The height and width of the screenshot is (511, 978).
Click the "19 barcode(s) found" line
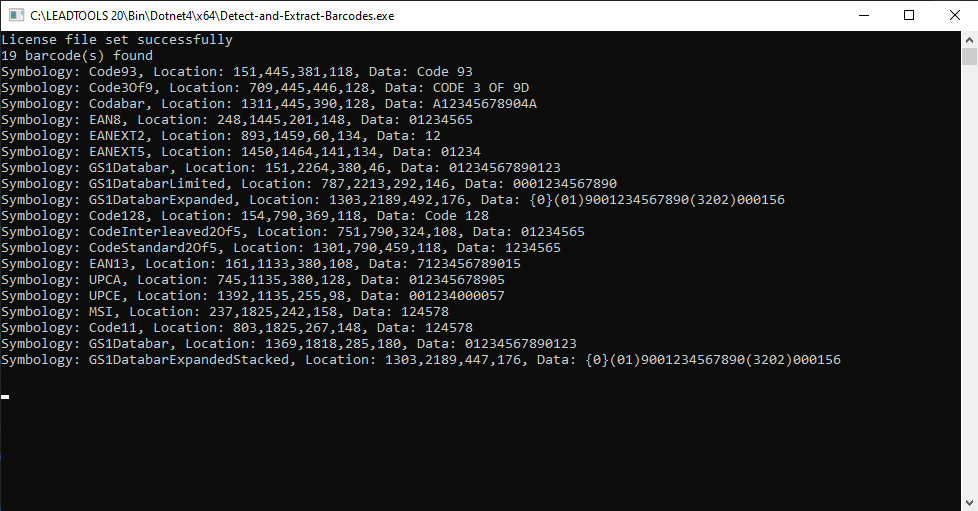[x=77, y=56]
